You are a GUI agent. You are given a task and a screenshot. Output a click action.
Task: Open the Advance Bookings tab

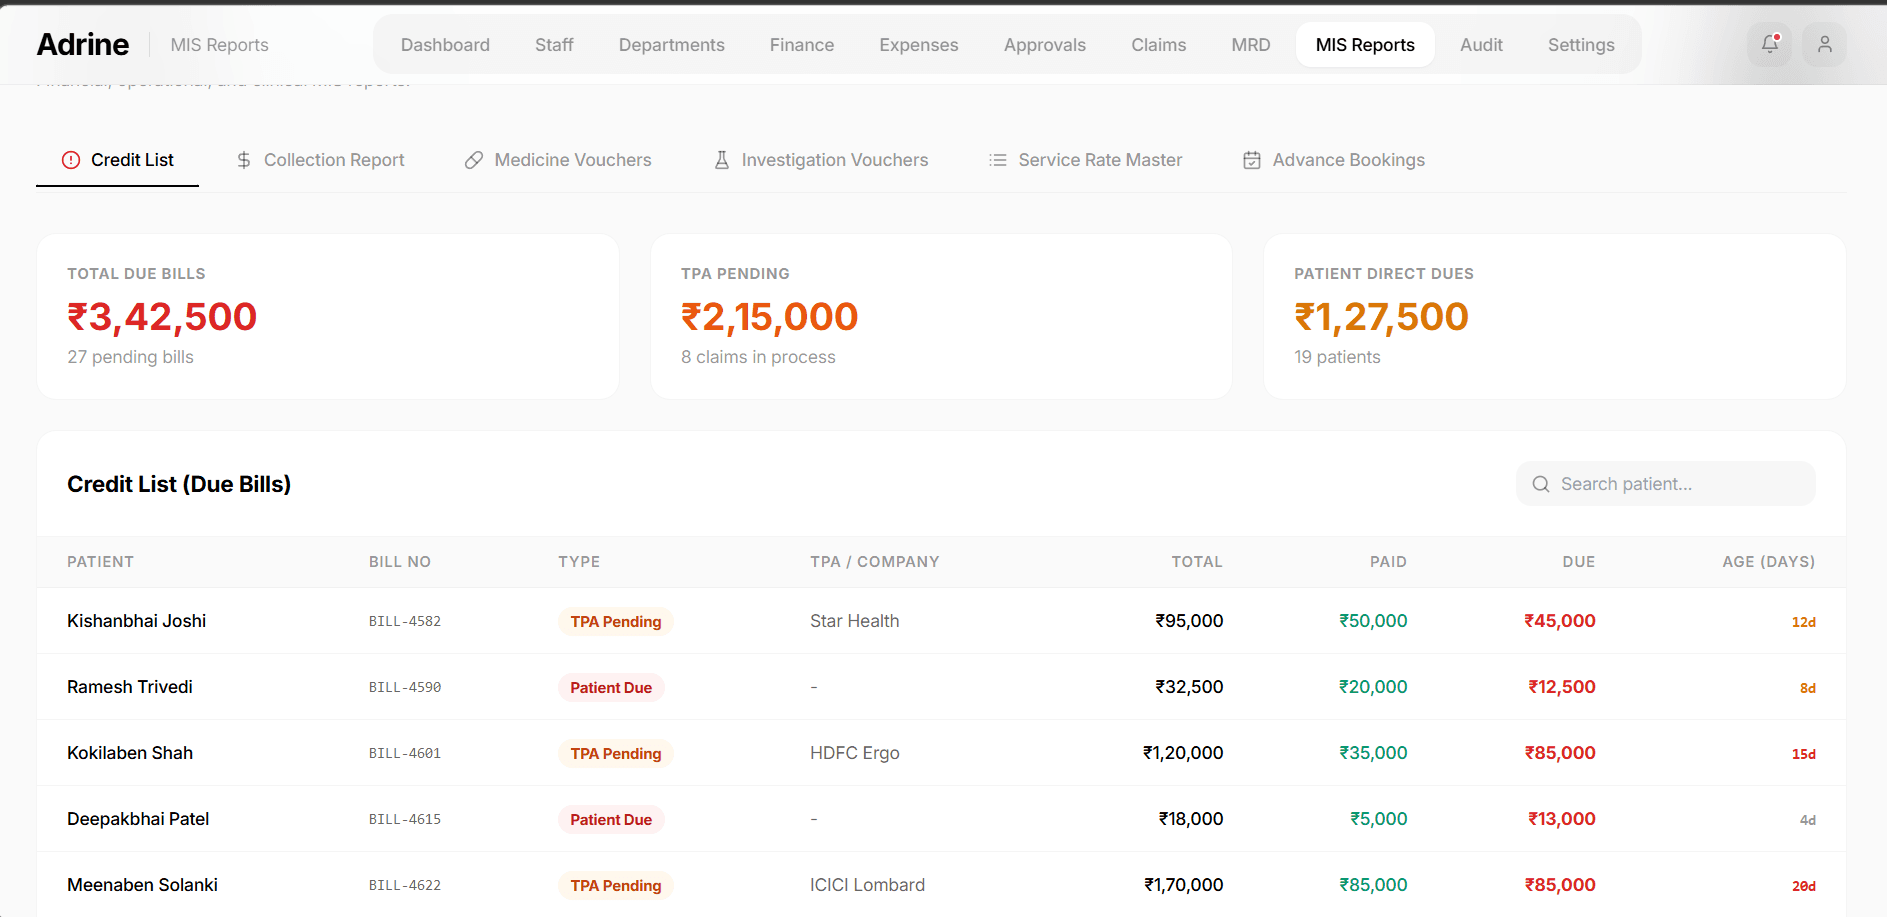click(1348, 160)
